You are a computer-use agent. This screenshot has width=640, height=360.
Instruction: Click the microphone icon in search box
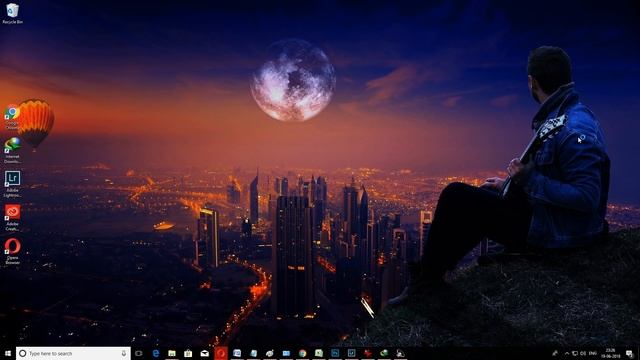(124, 353)
